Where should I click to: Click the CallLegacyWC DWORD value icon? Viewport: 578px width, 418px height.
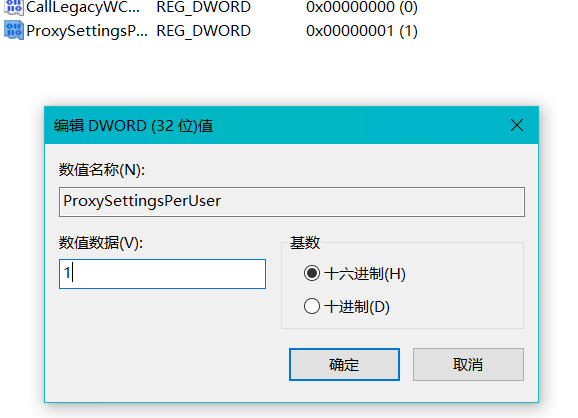pos(14,7)
